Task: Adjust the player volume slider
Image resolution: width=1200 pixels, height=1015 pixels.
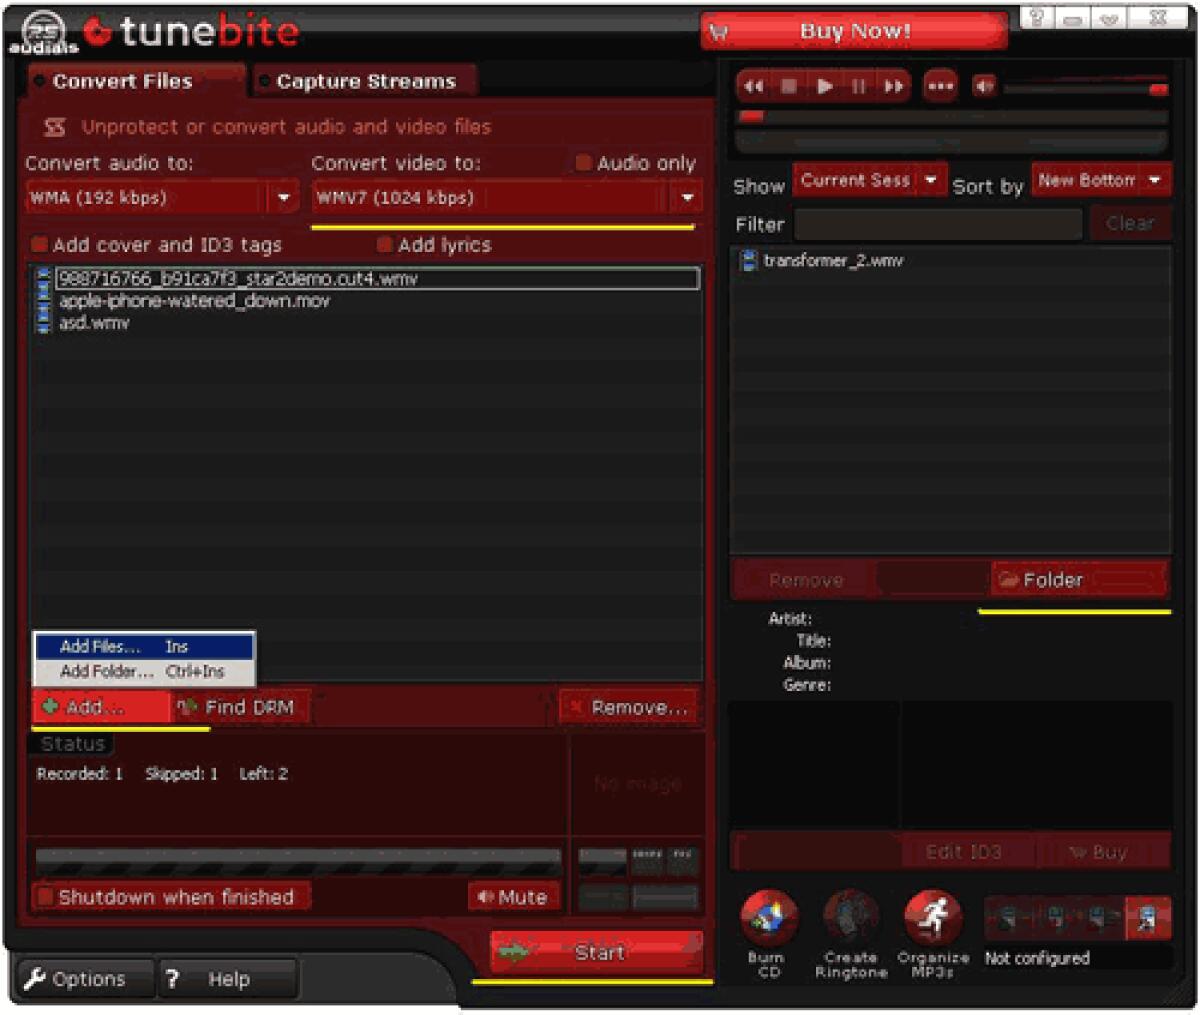Action: 1085,89
